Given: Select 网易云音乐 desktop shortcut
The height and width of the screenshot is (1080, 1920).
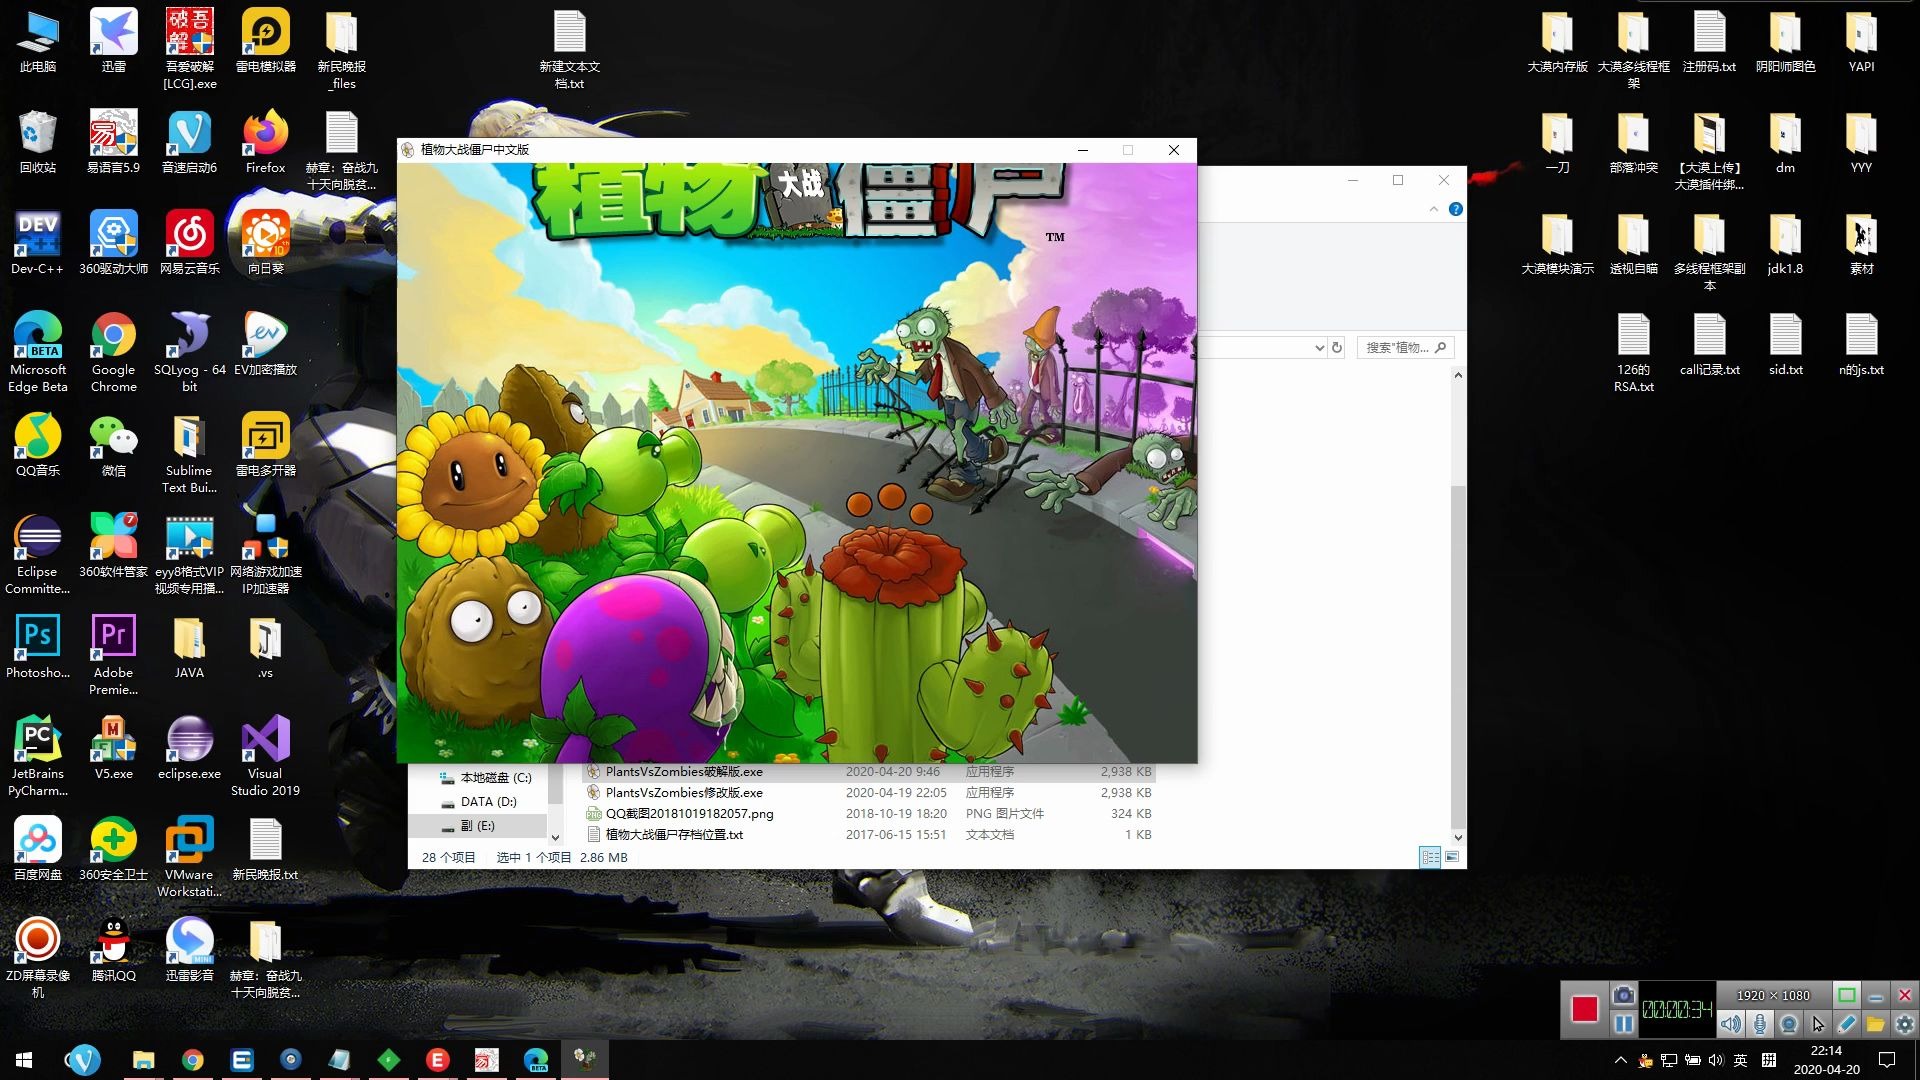Looking at the screenshot, I should click(x=190, y=243).
